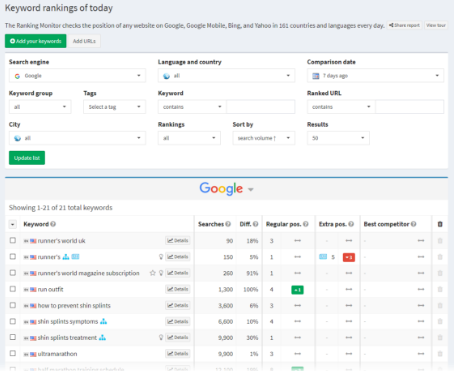Click the Keyword filter text field
The width and height of the screenshot is (454, 371).
click(260, 107)
